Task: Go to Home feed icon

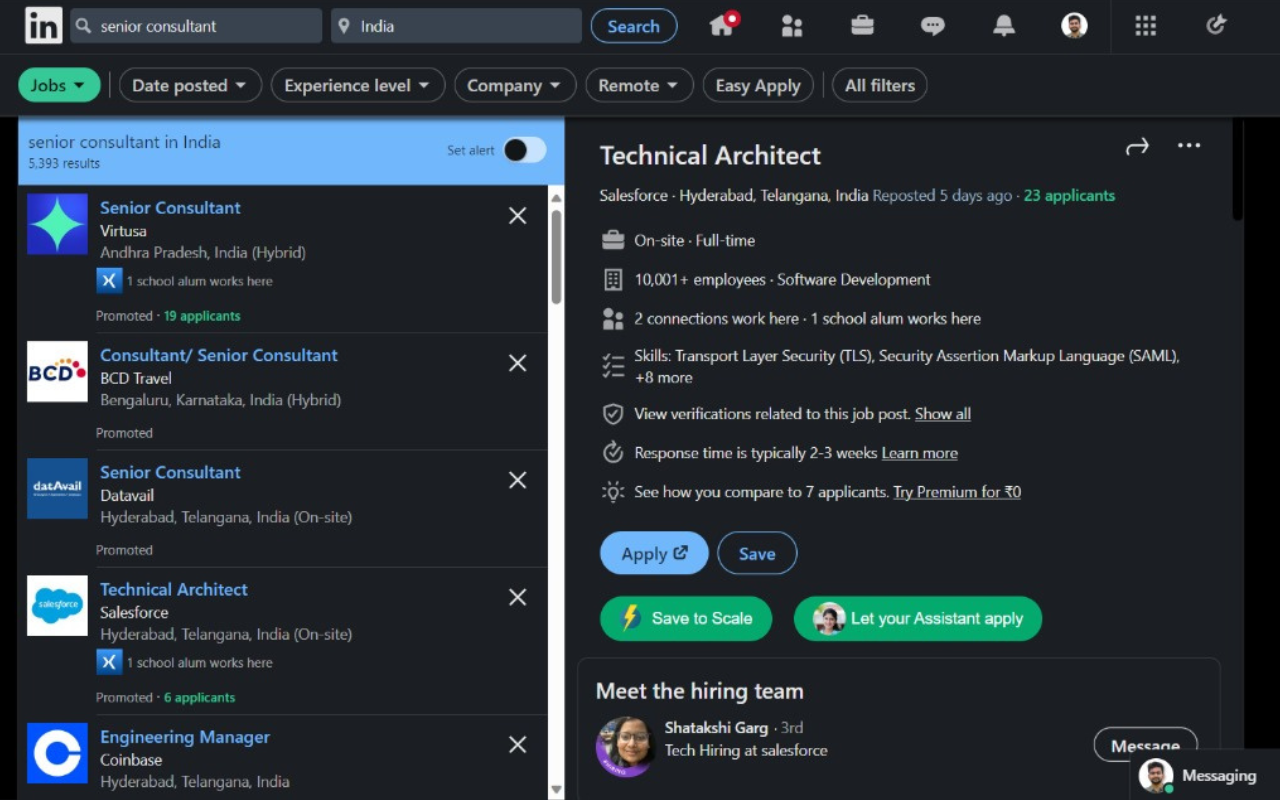Action: tap(723, 25)
